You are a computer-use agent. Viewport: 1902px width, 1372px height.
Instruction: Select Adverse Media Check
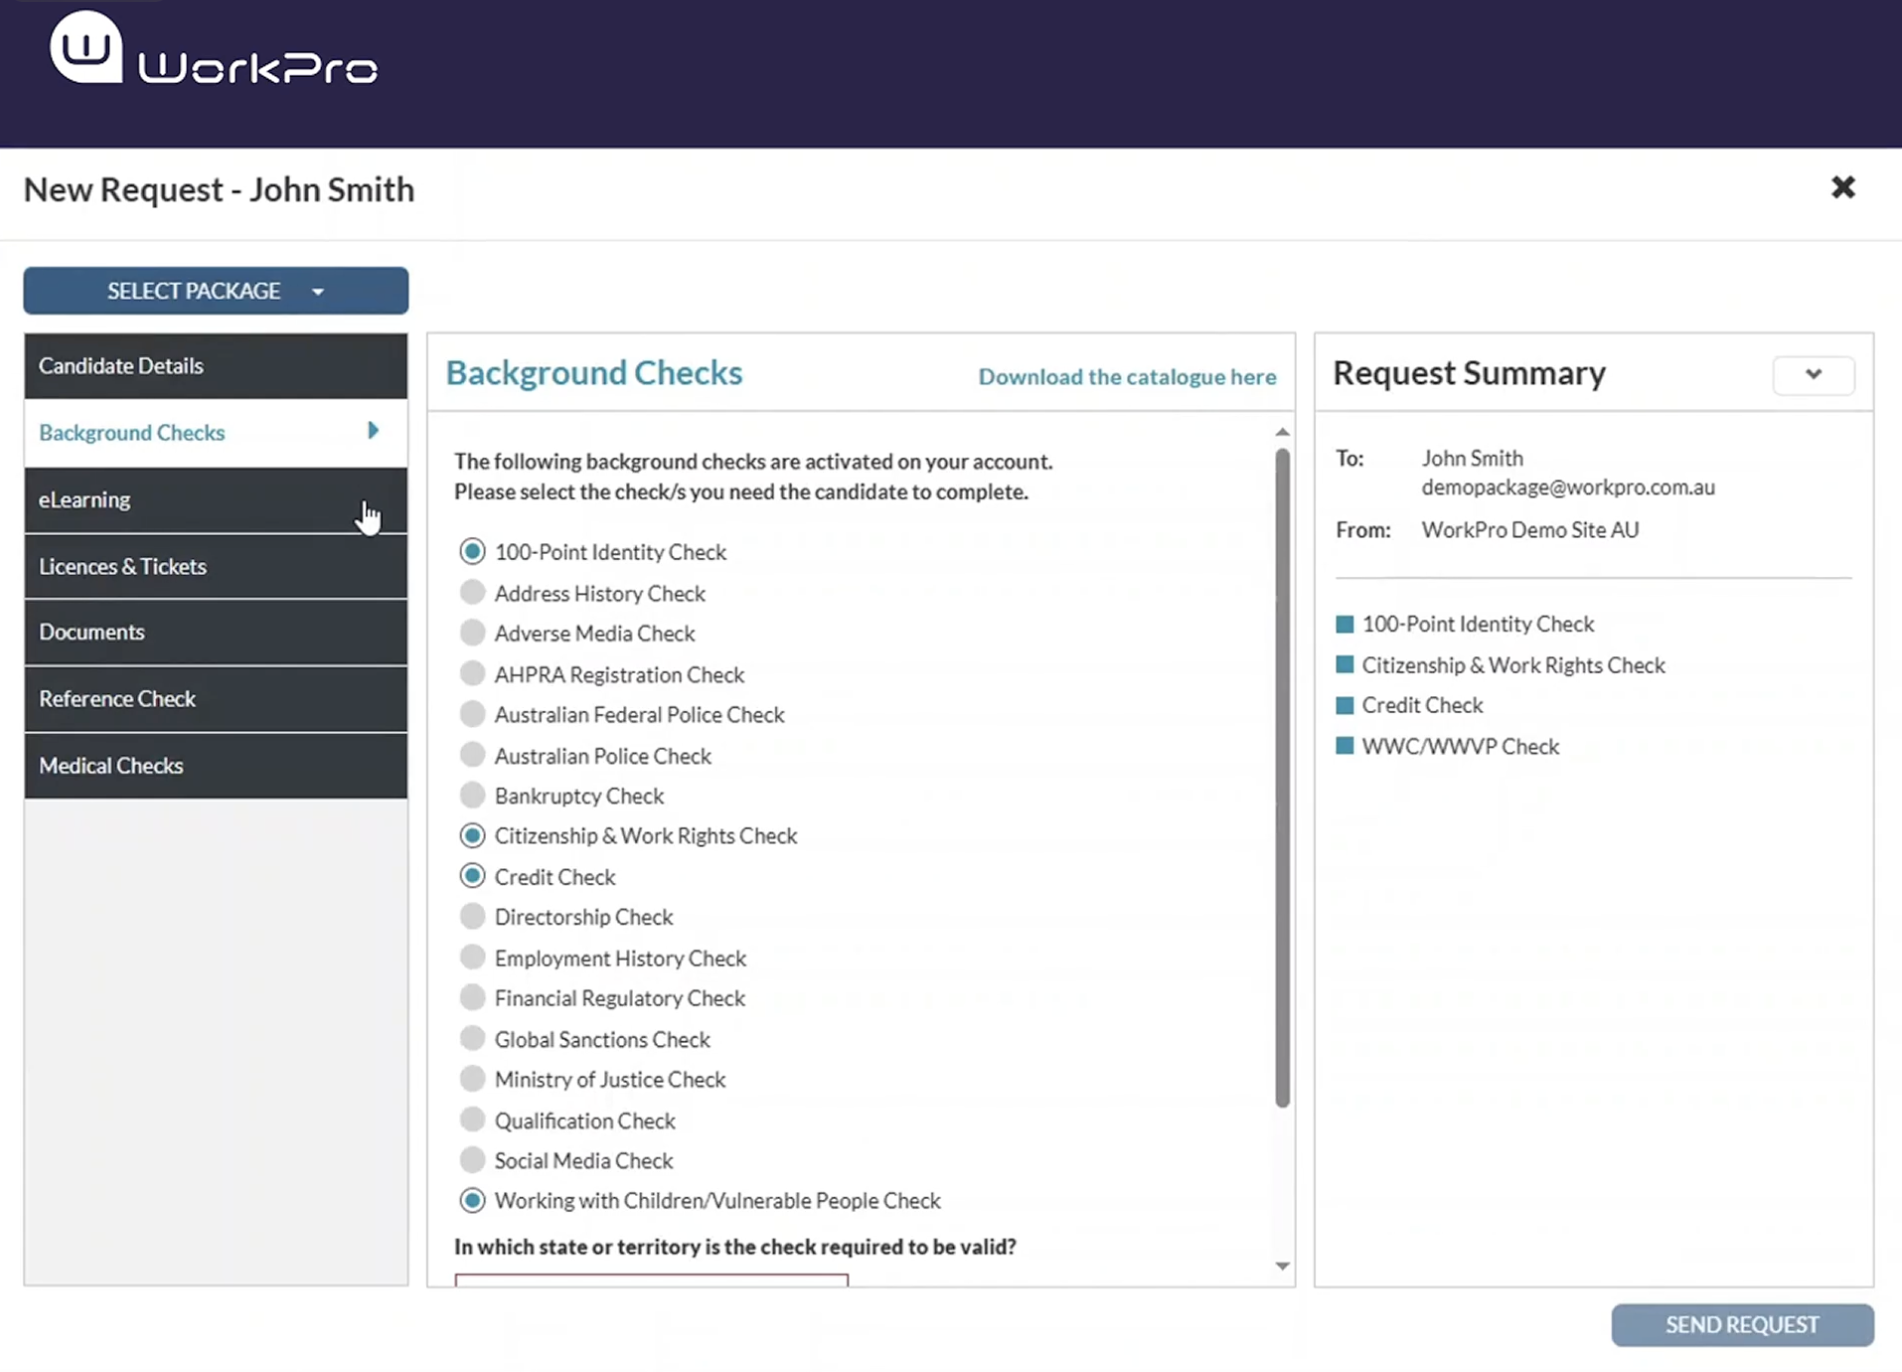pos(472,633)
